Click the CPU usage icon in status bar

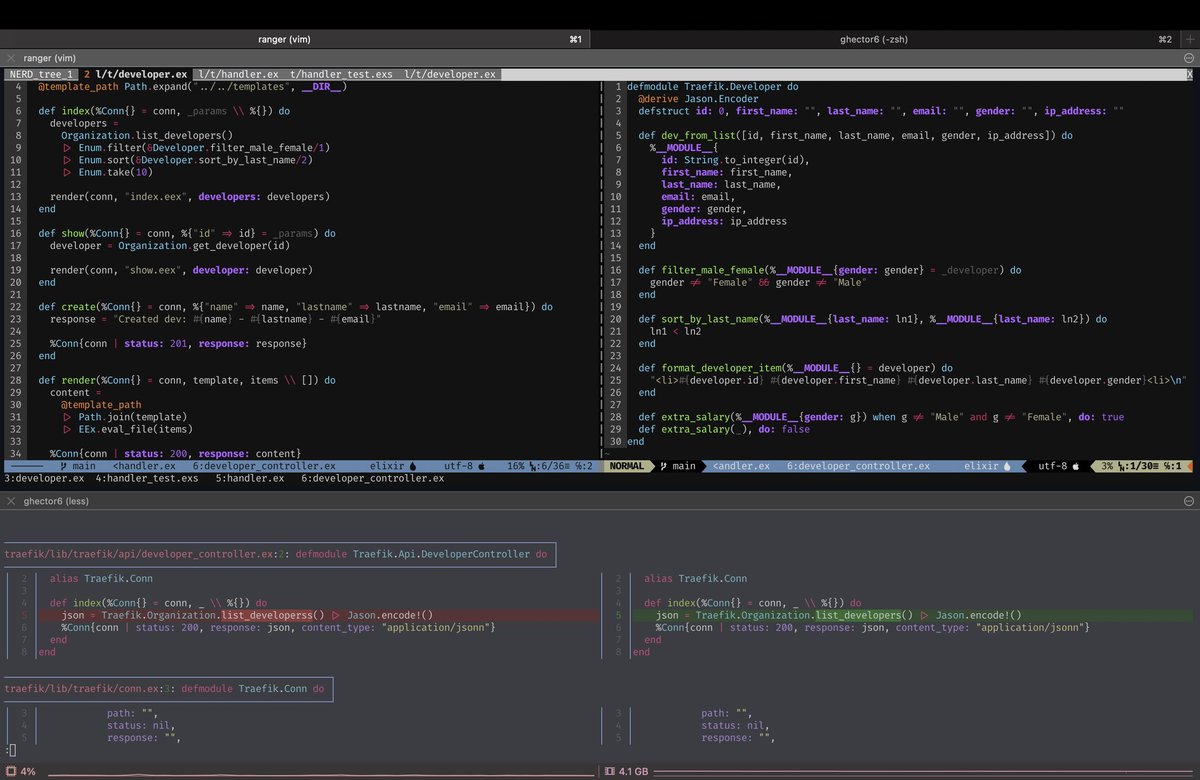click(x=10, y=772)
